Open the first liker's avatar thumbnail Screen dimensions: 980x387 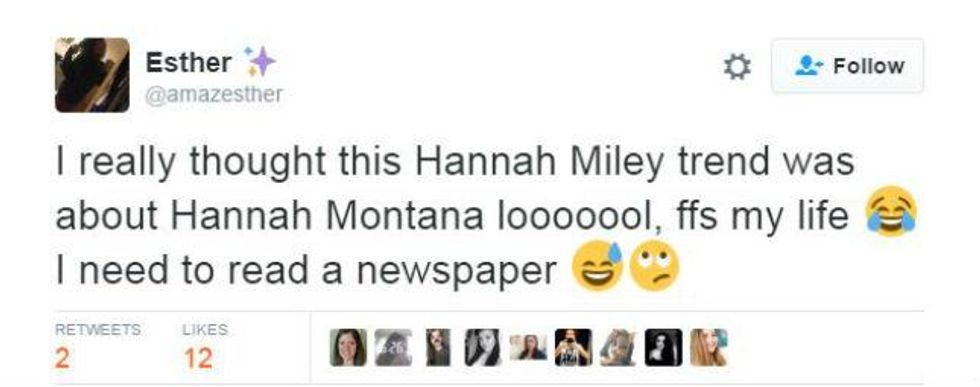click(x=348, y=347)
